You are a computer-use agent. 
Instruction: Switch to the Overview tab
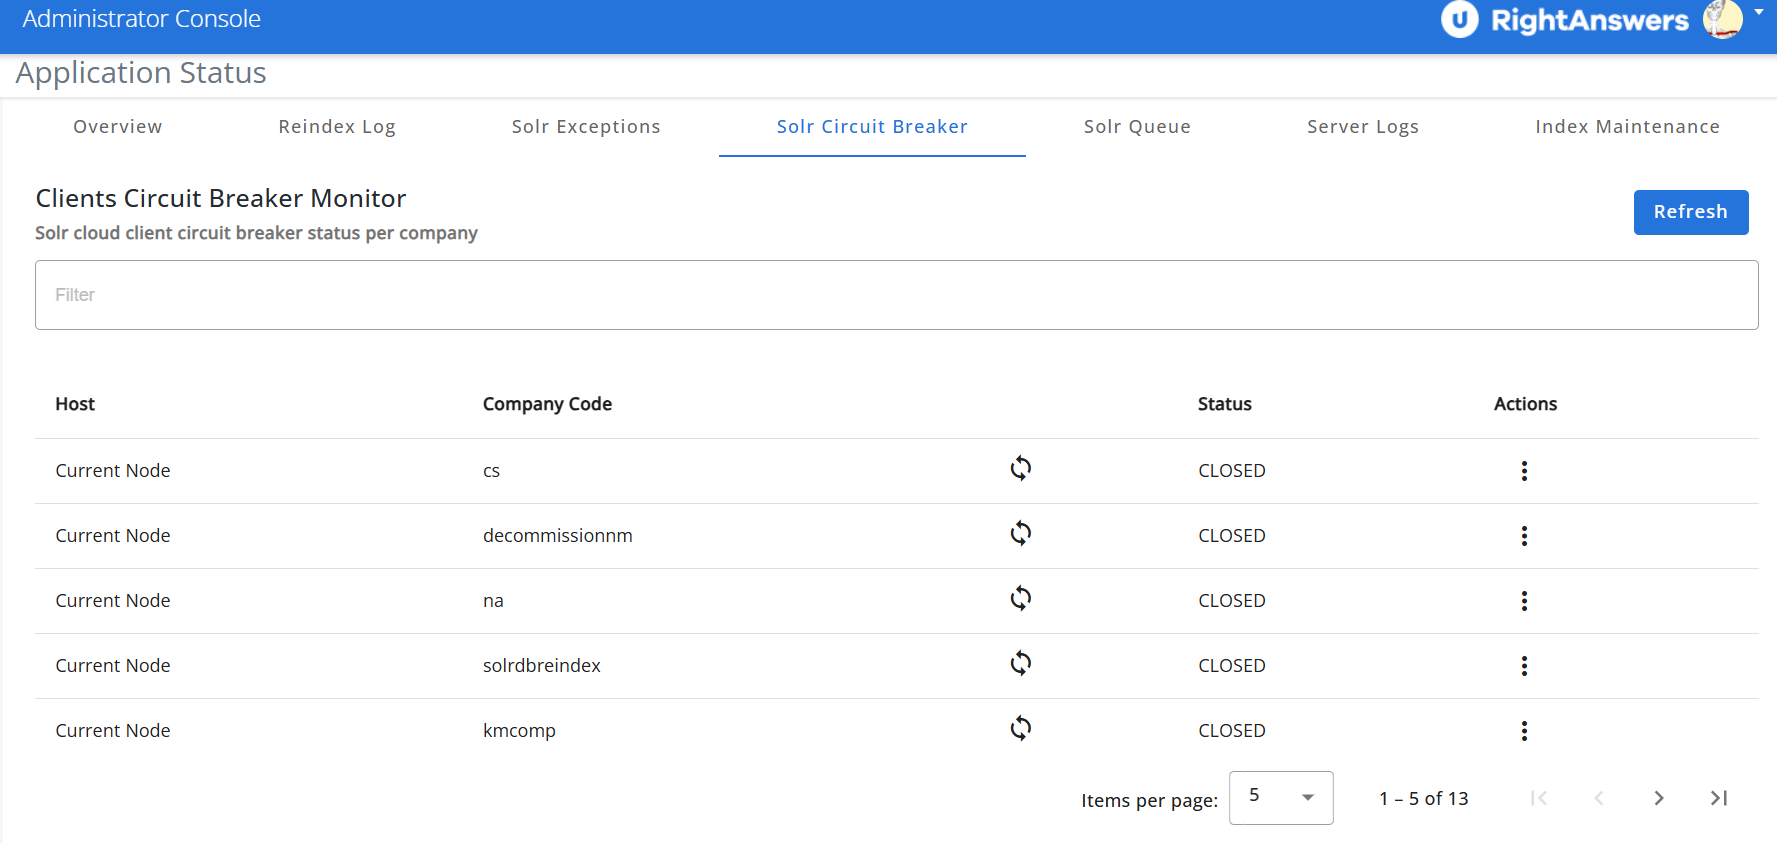(x=117, y=127)
